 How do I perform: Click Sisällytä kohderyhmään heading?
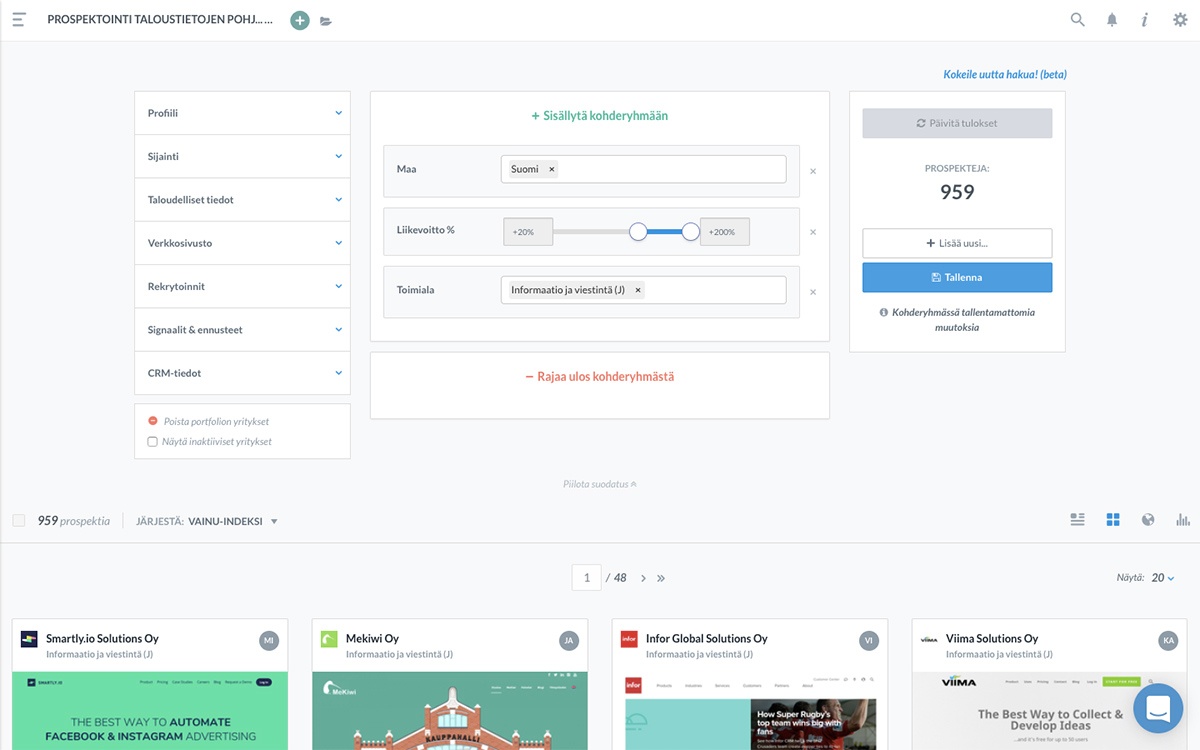click(600, 116)
